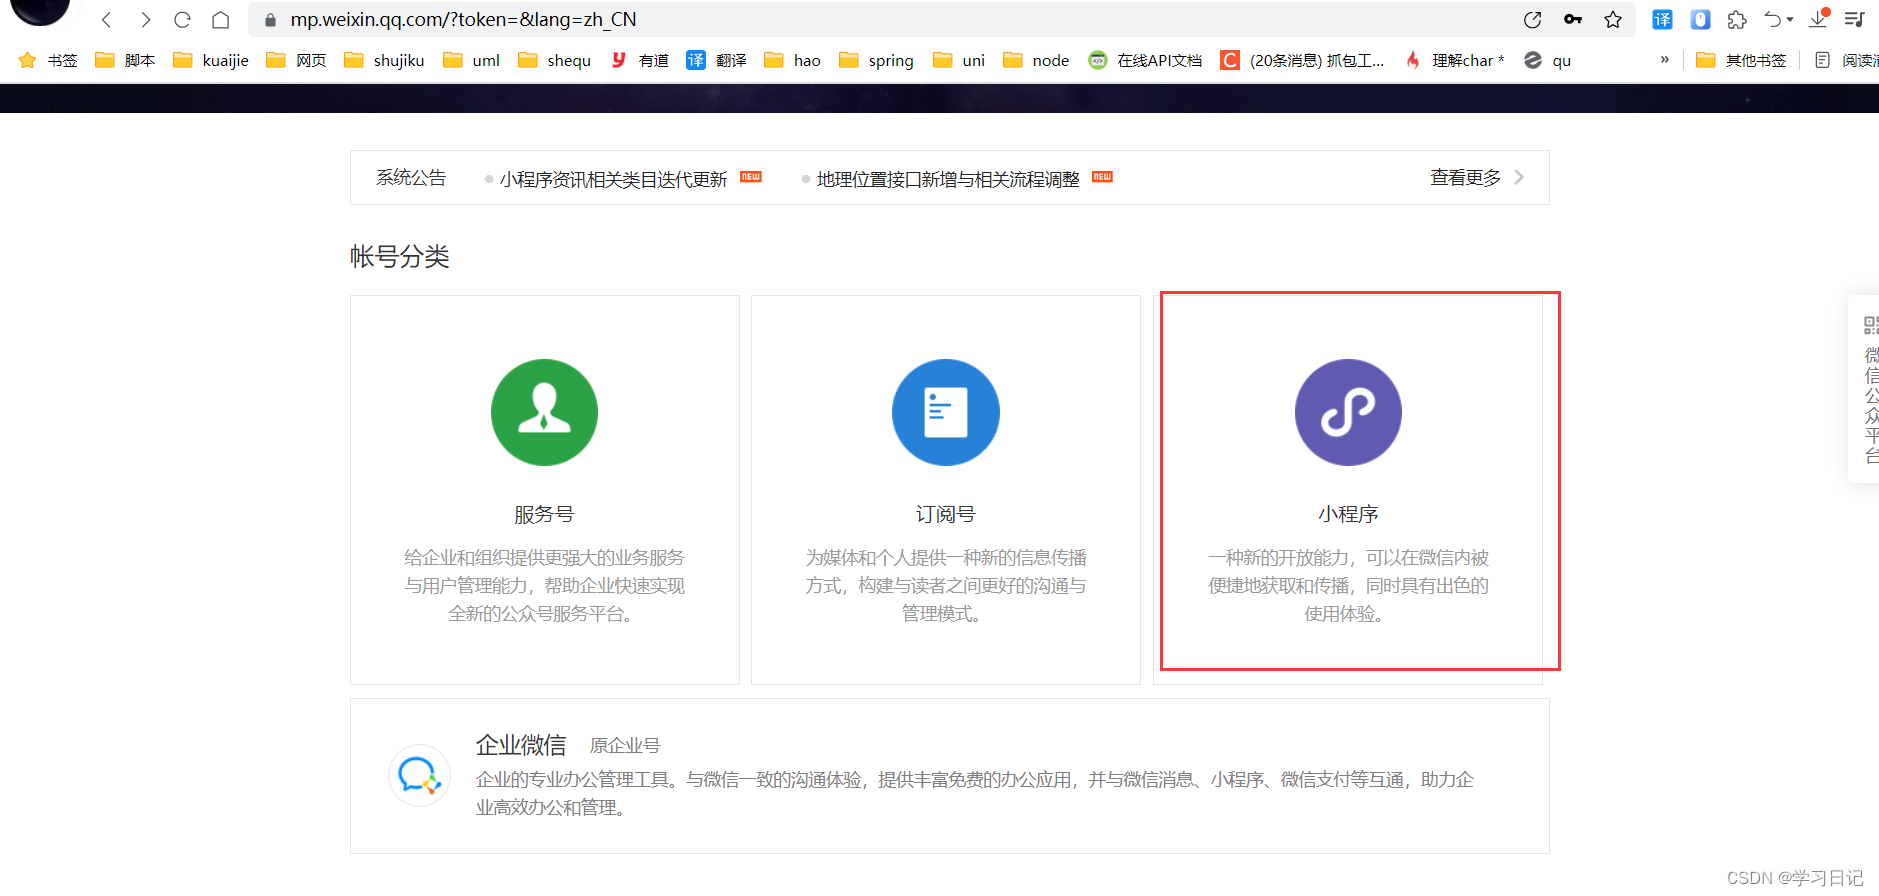The width and height of the screenshot is (1879, 896).
Task: Bookmark this page with the star icon
Action: (1613, 20)
